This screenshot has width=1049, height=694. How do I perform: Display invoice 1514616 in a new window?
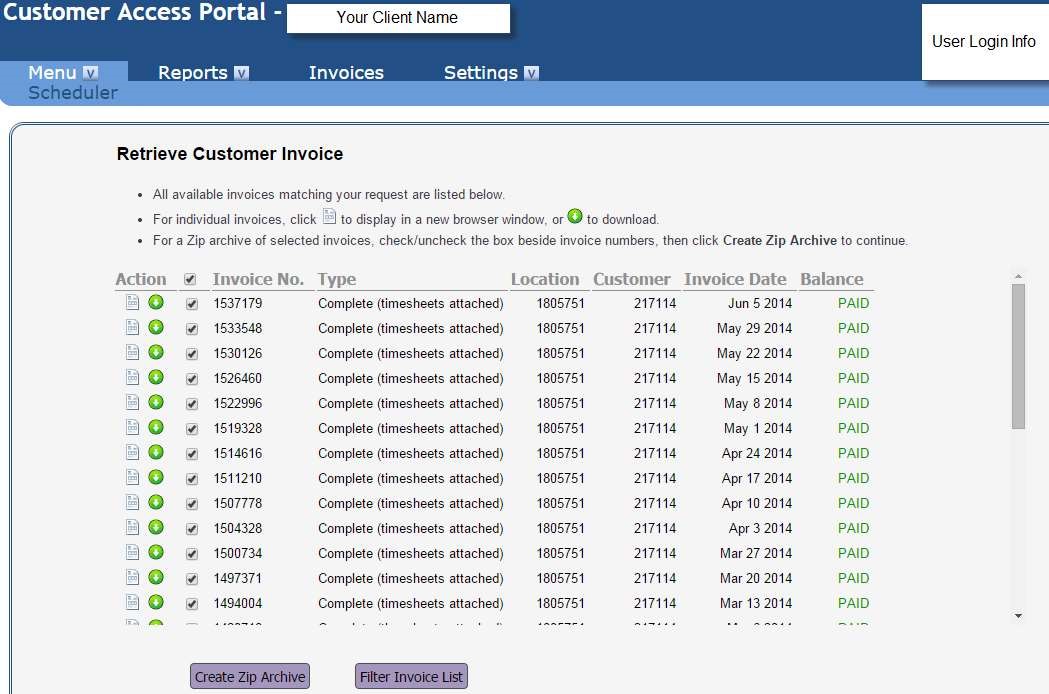132,452
